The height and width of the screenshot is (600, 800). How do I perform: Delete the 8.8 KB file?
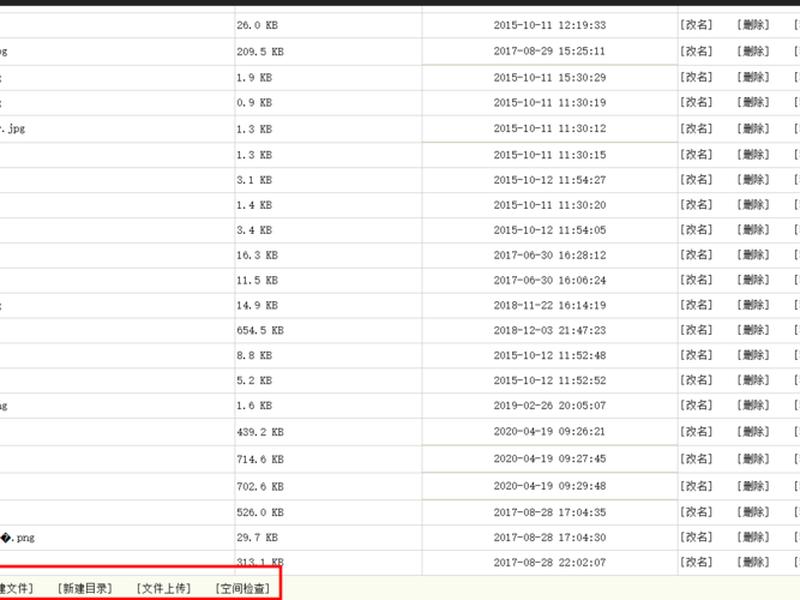(x=753, y=355)
